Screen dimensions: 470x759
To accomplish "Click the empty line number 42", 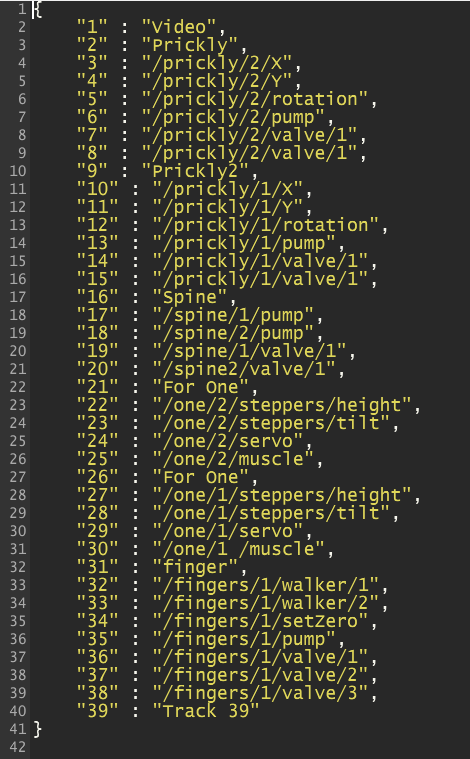I will [x=18, y=747].
